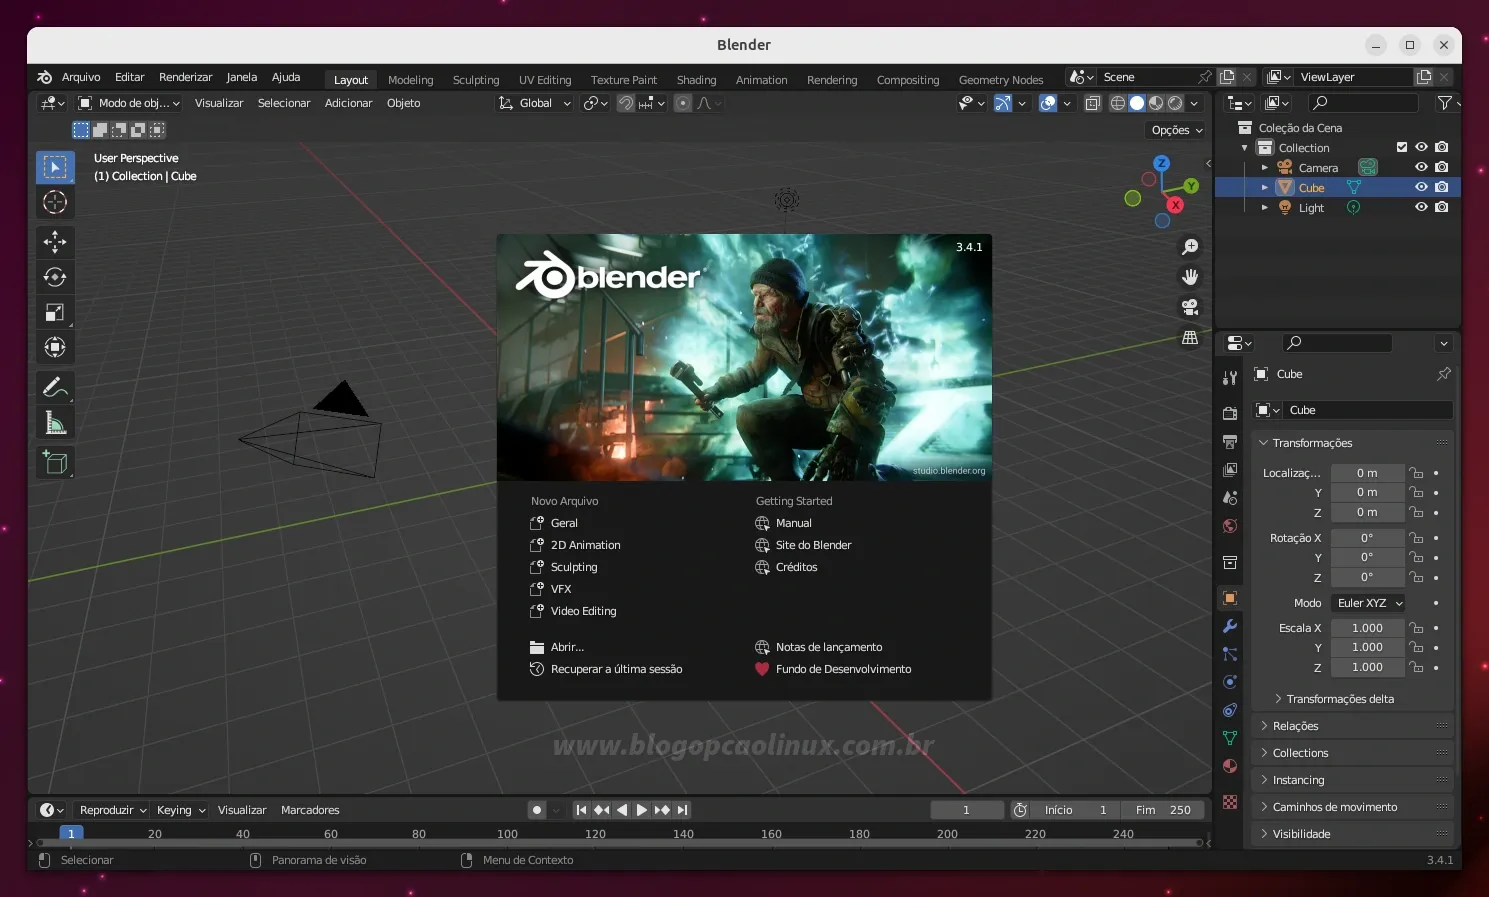Click the pan hand viewport icon
The height and width of the screenshot is (897, 1489).
coord(1190,277)
